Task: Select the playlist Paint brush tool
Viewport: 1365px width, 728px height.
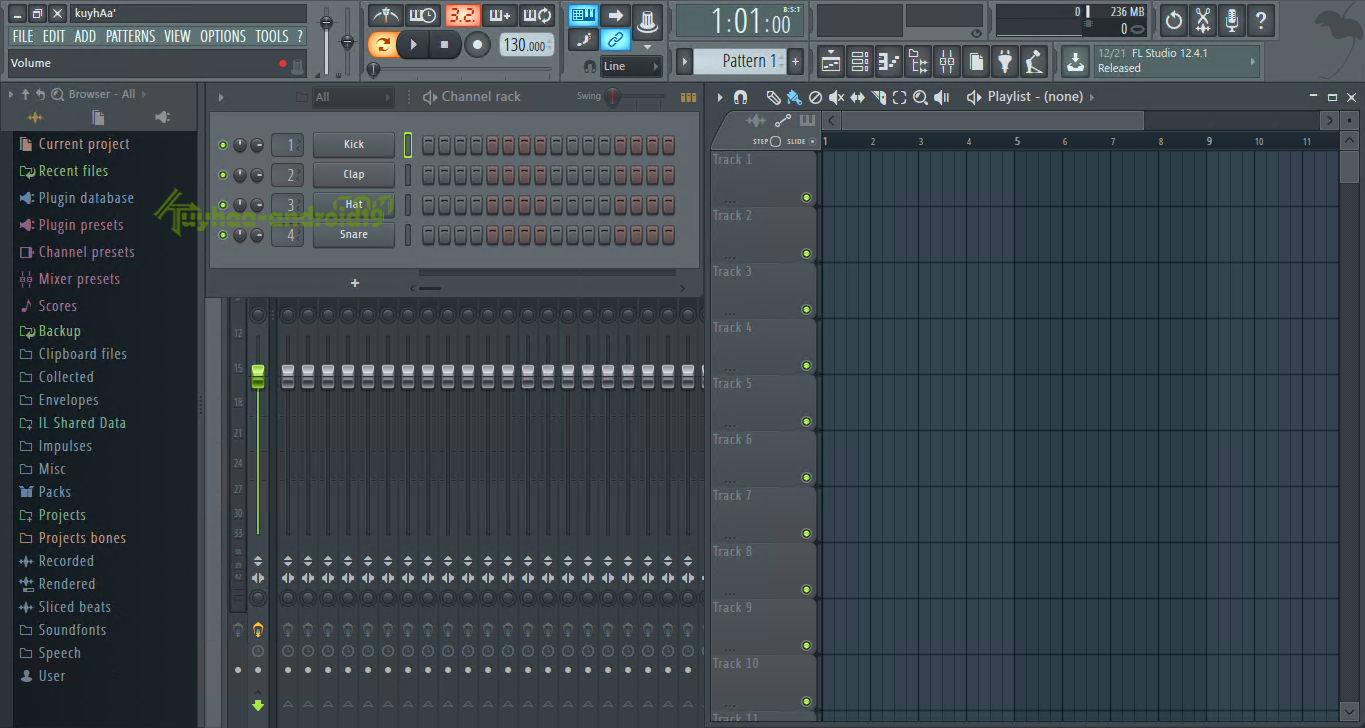Action: pos(793,97)
